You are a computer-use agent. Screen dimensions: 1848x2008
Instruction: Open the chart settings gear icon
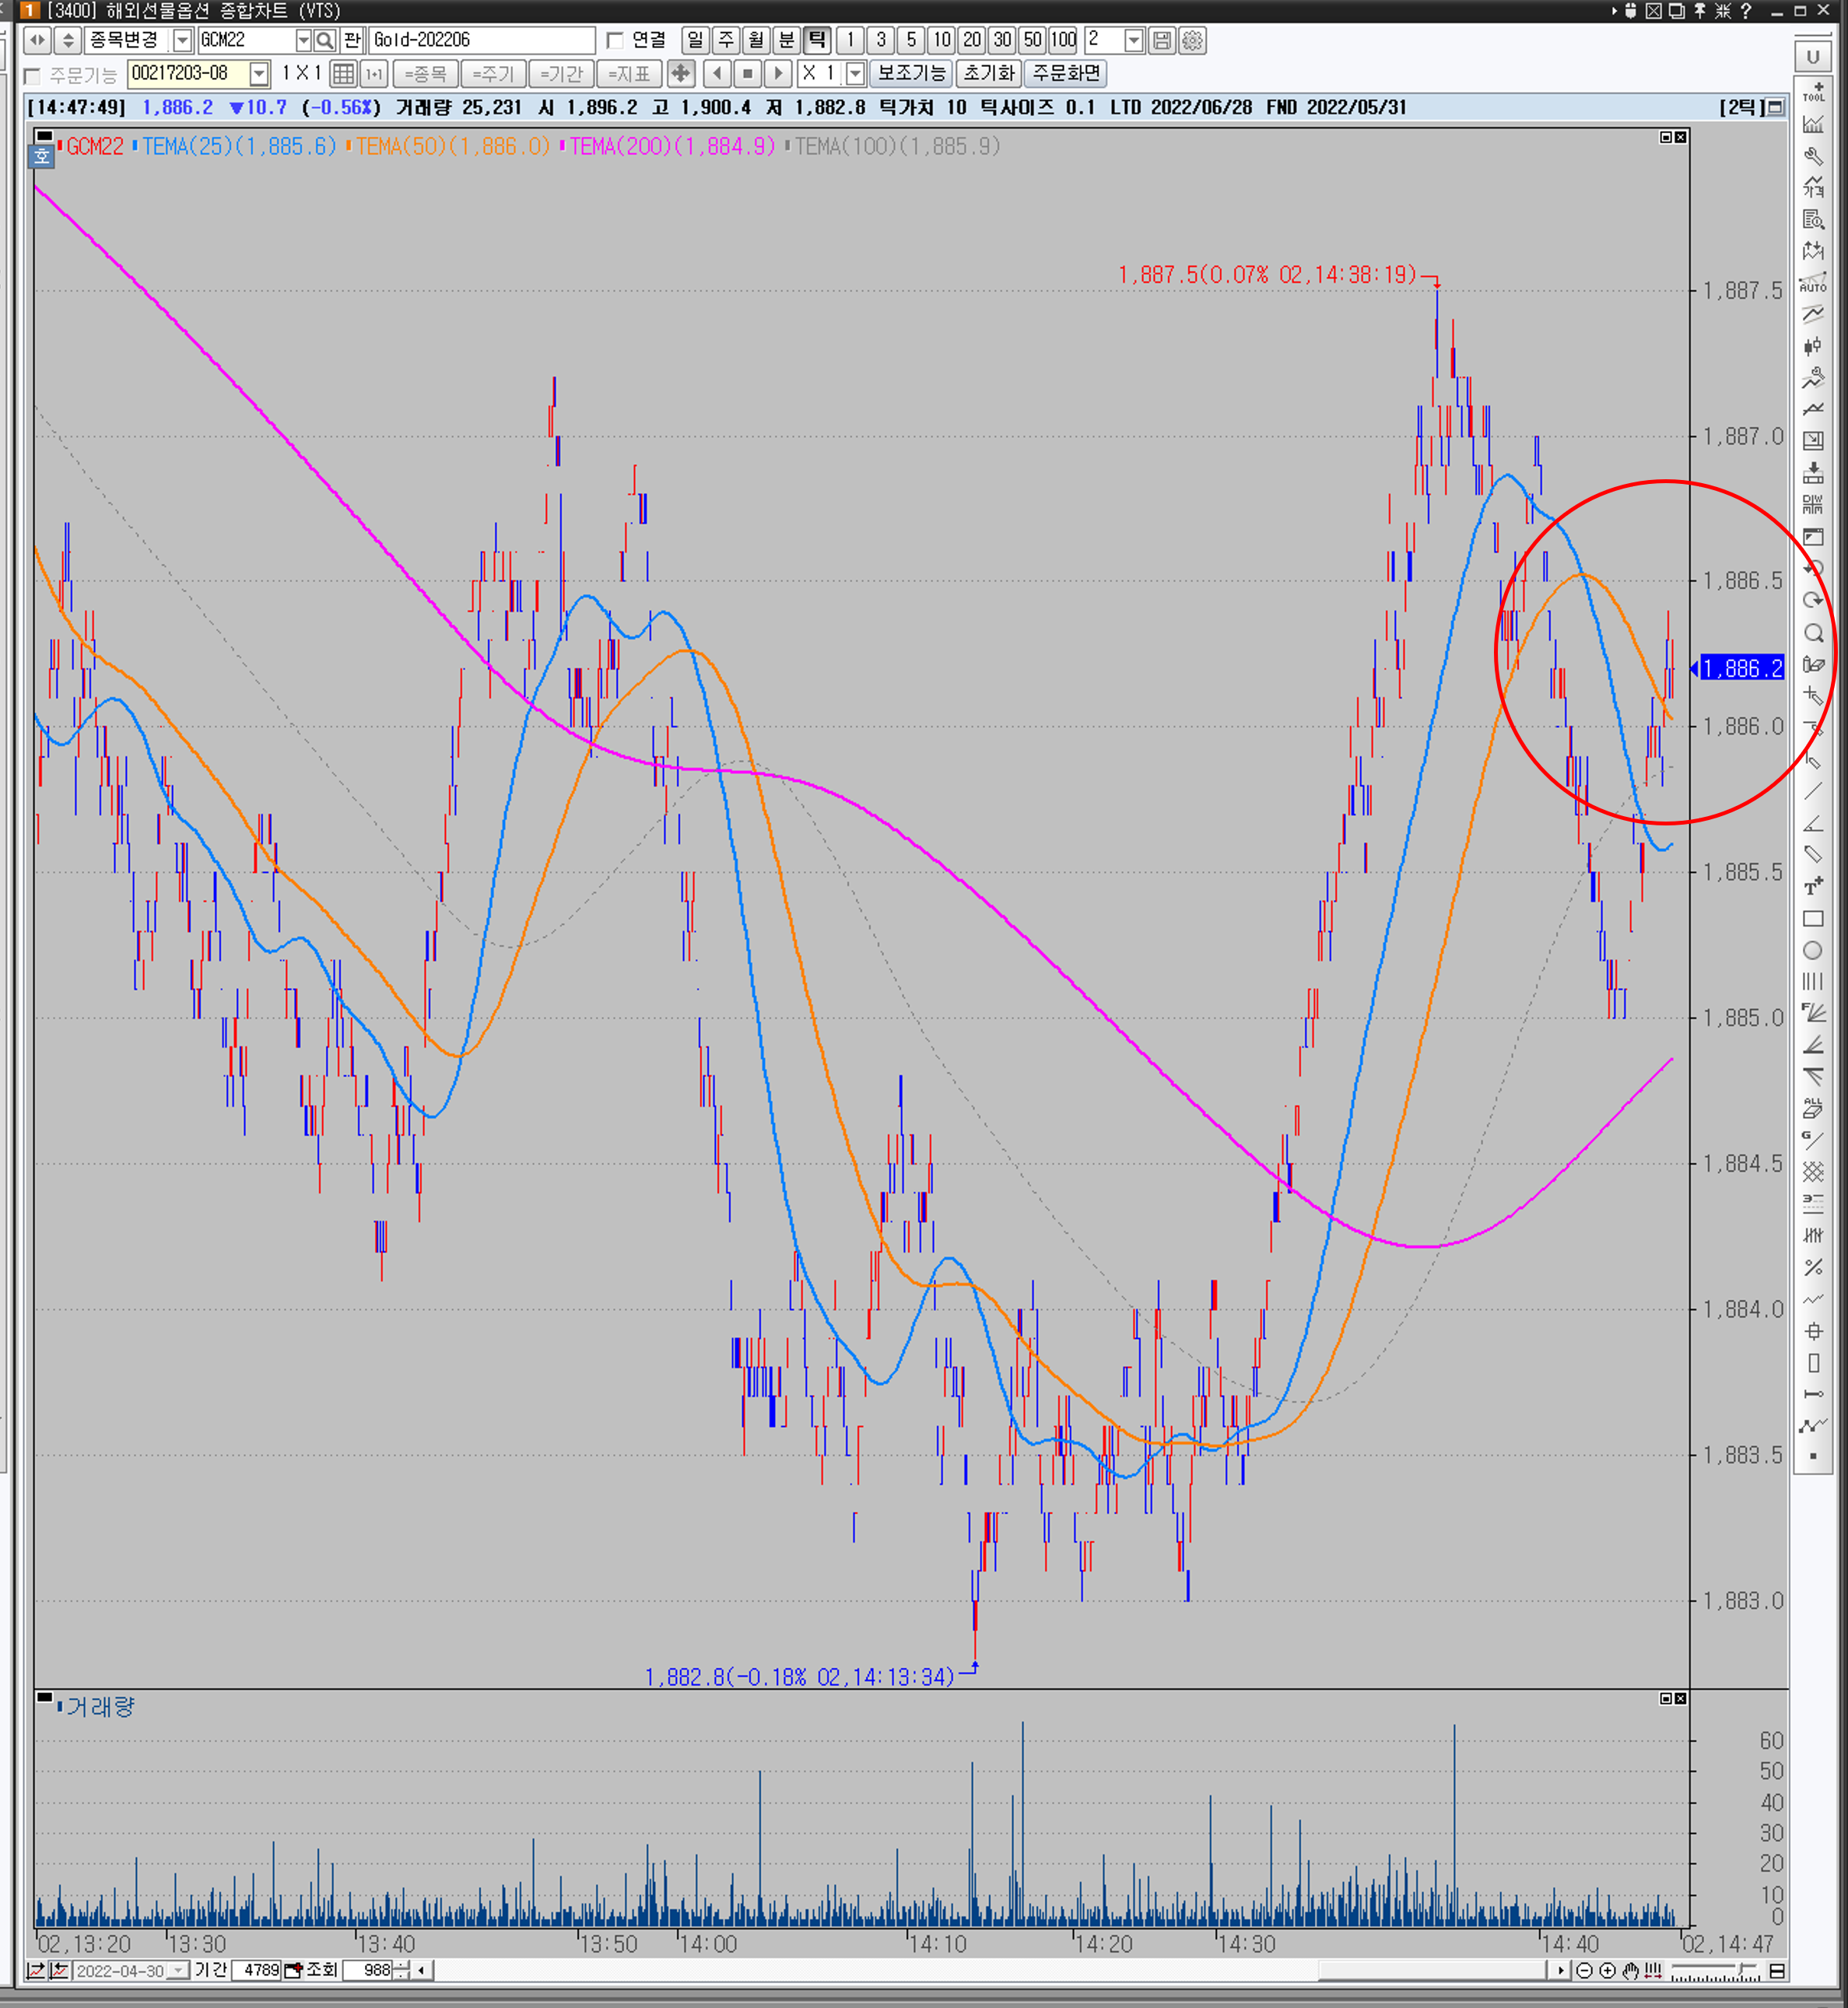coord(1192,40)
